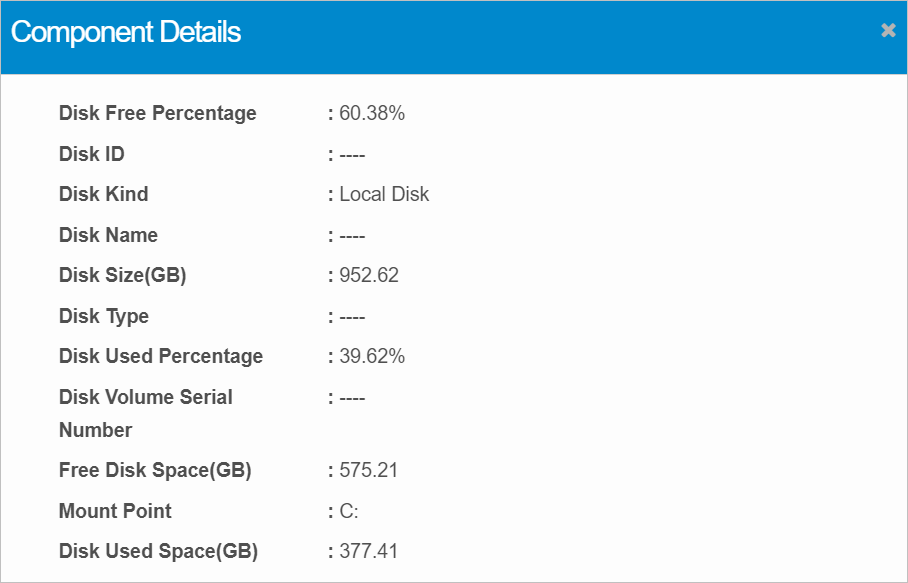Click the Disk Type label
This screenshot has width=908, height=583.
point(104,316)
